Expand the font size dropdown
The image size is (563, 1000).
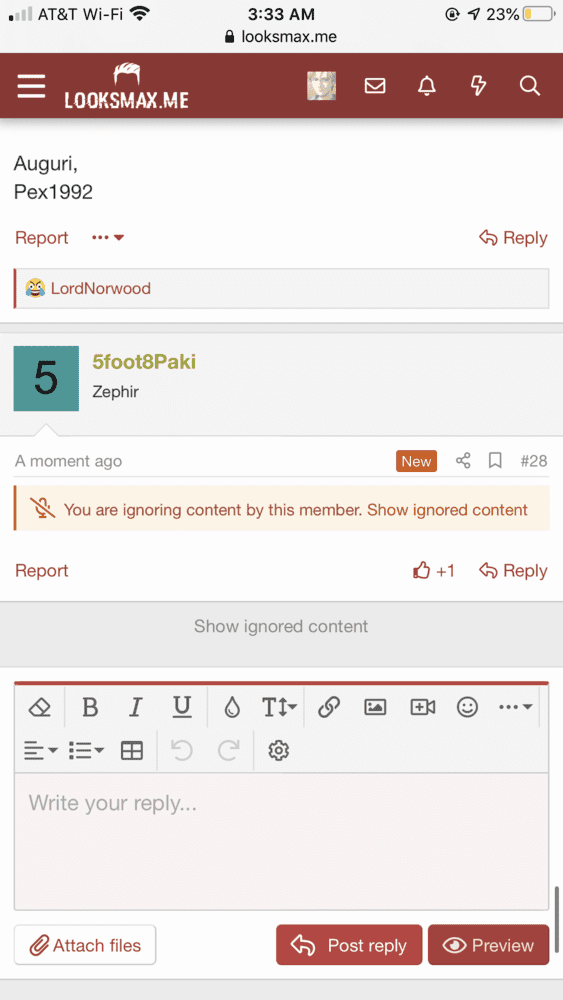click(x=279, y=707)
